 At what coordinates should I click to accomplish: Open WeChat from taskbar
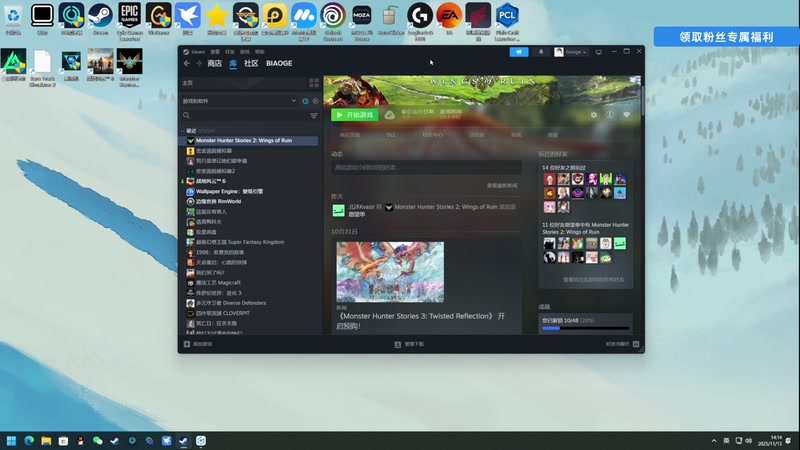pyautogui.click(x=97, y=441)
